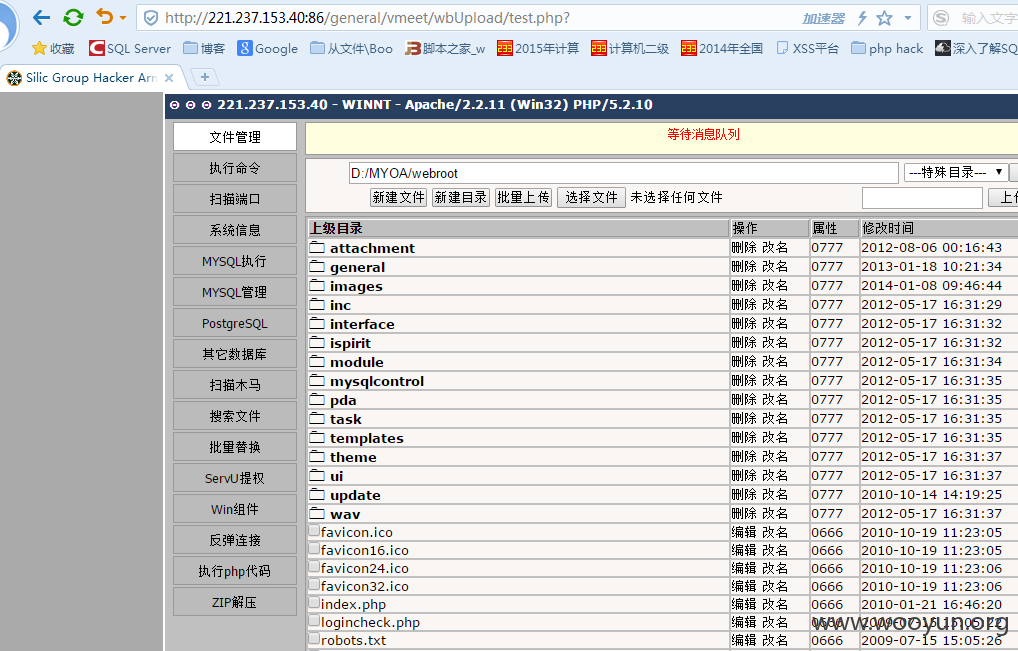Open a new browser tab with plus
The height and width of the screenshot is (651, 1018).
click(205, 77)
